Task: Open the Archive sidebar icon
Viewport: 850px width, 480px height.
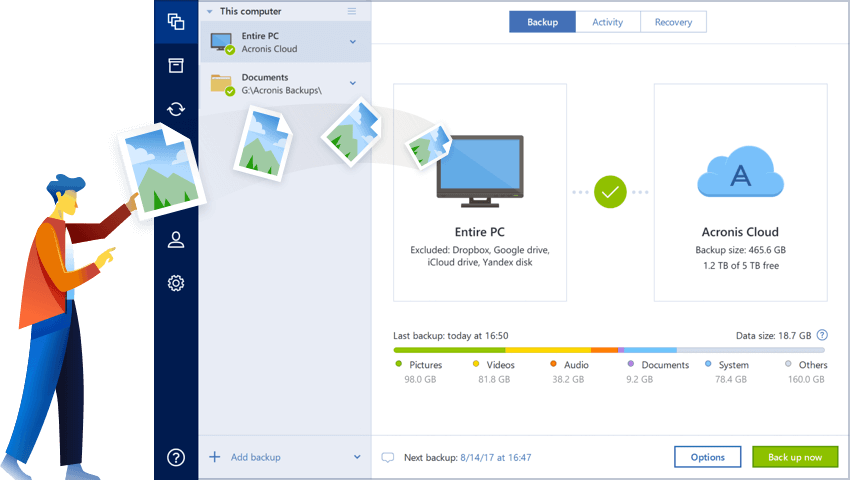Action: tap(176, 65)
